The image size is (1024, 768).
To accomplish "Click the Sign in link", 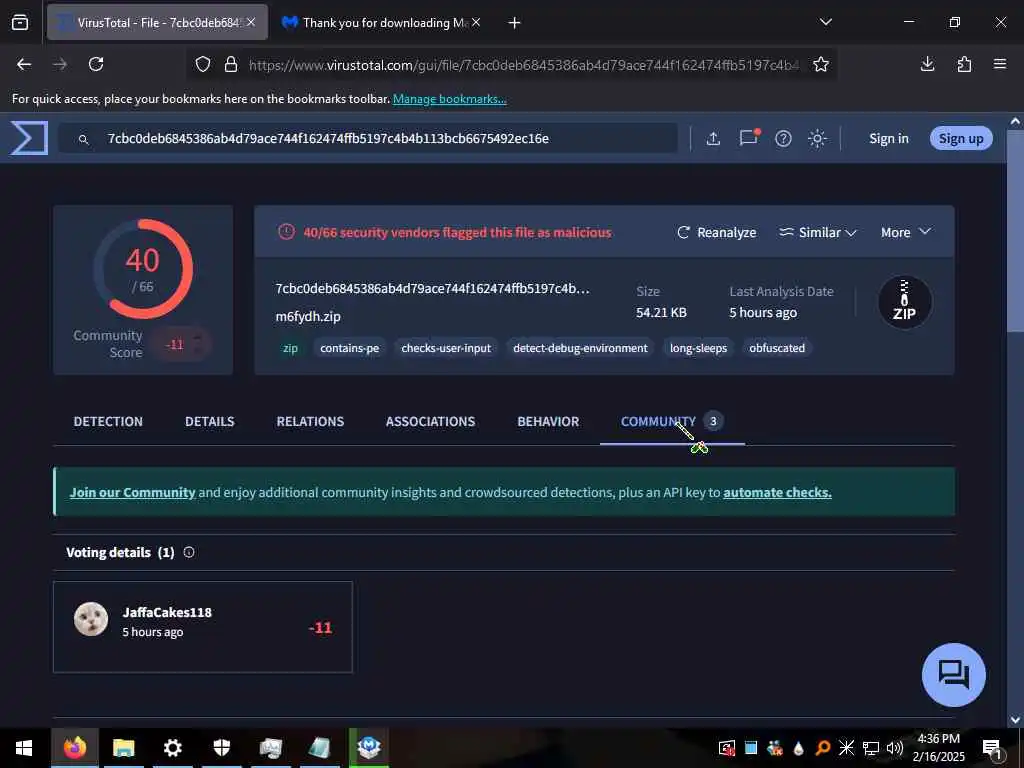I will tap(888, 138).
